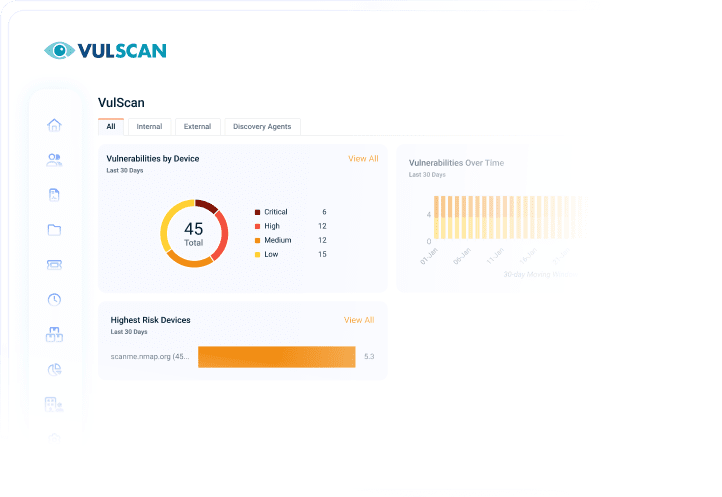Click the 'Vulnerabilities by Device' heading
Viewport: 722px width, 497px height.
click(x=153, y=158)
